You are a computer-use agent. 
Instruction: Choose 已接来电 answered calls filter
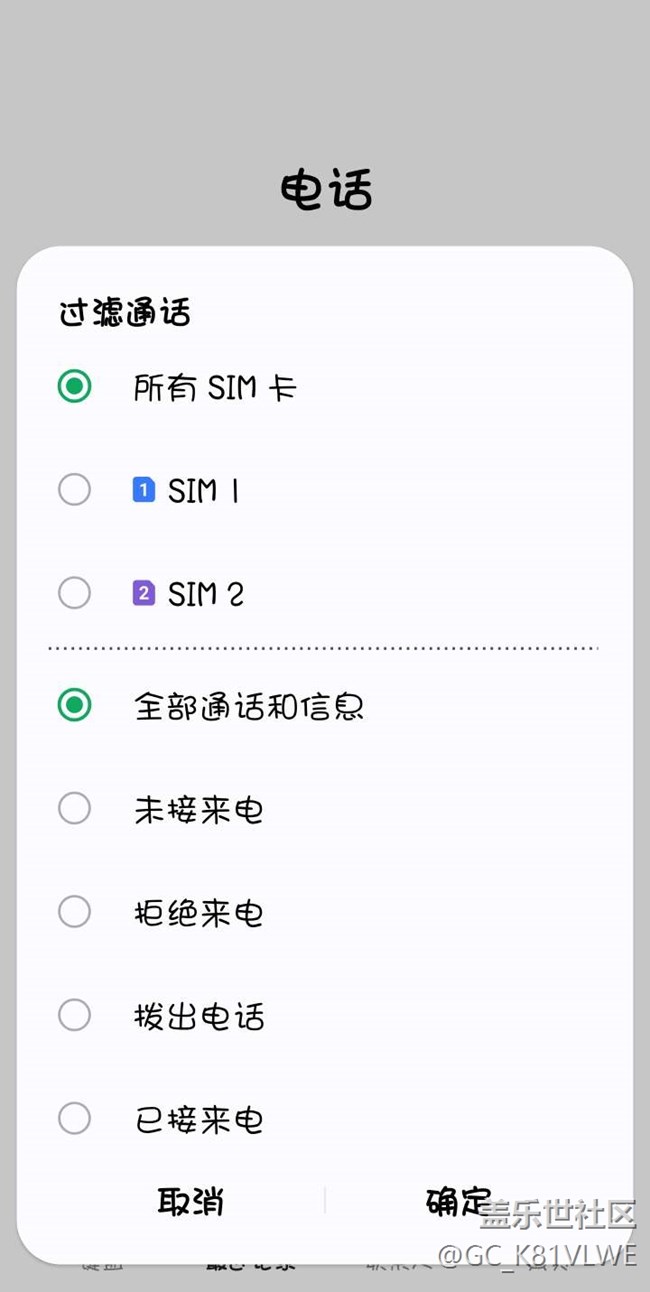coord(75,1119)
